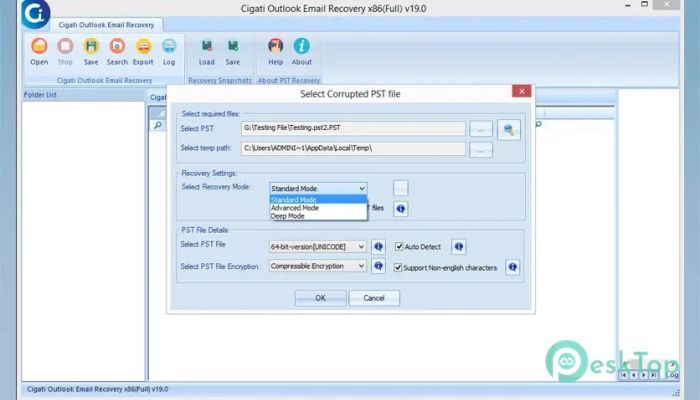Click info icon next to 64-bit-version dropdown
700x400 pixels.
tap(378, 246)
